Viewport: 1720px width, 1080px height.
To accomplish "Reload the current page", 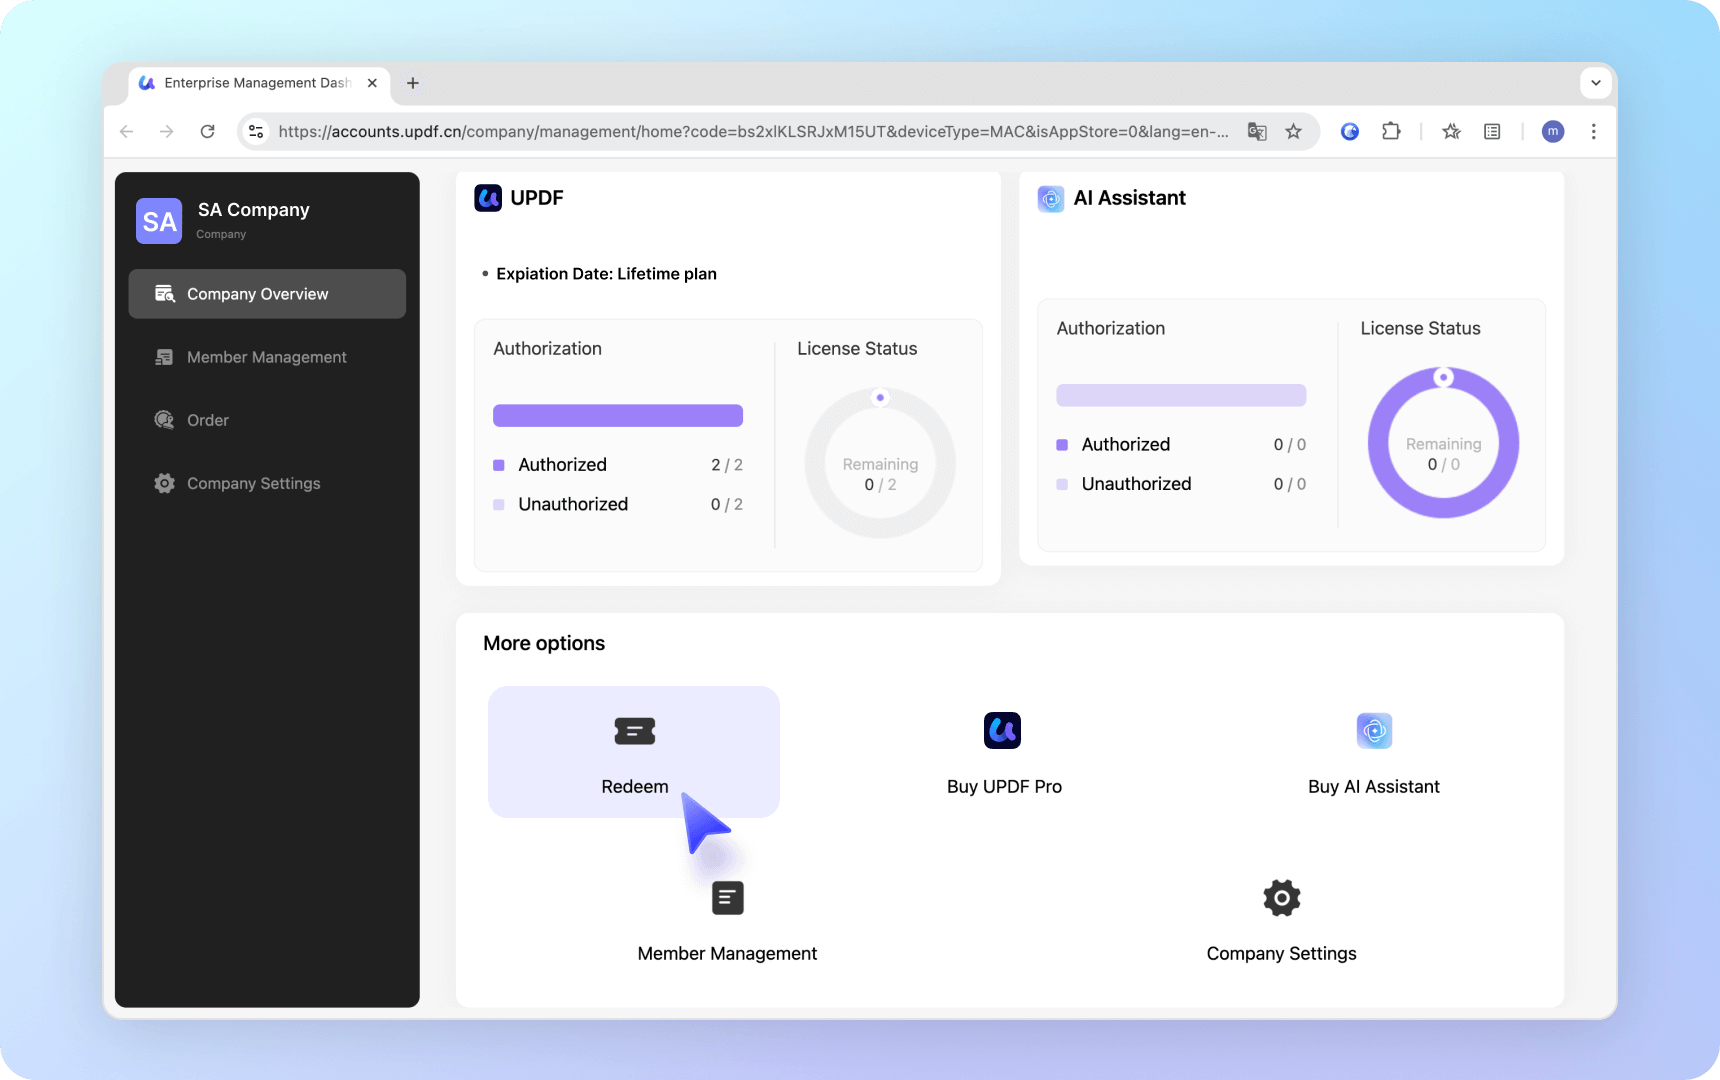I will click(207, 131).
